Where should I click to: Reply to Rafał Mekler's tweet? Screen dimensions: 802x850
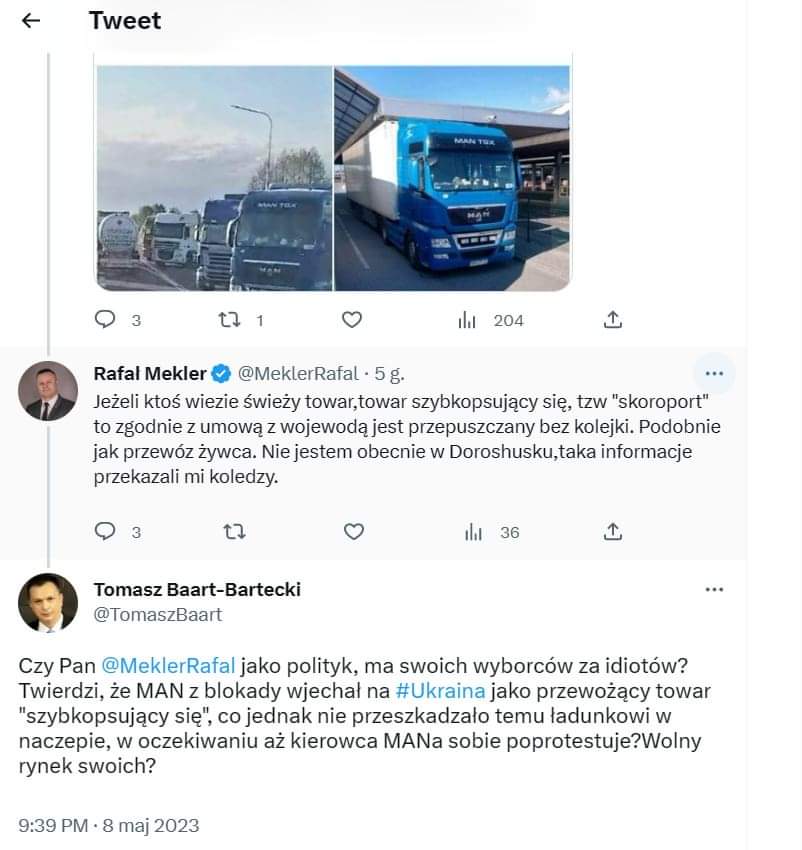106,532
